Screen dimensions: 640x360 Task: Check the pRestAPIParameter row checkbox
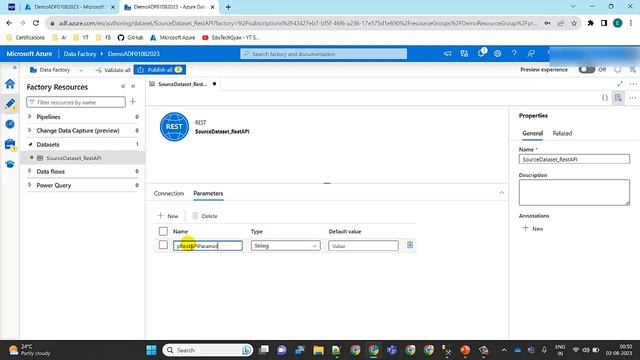click(163, 245)
